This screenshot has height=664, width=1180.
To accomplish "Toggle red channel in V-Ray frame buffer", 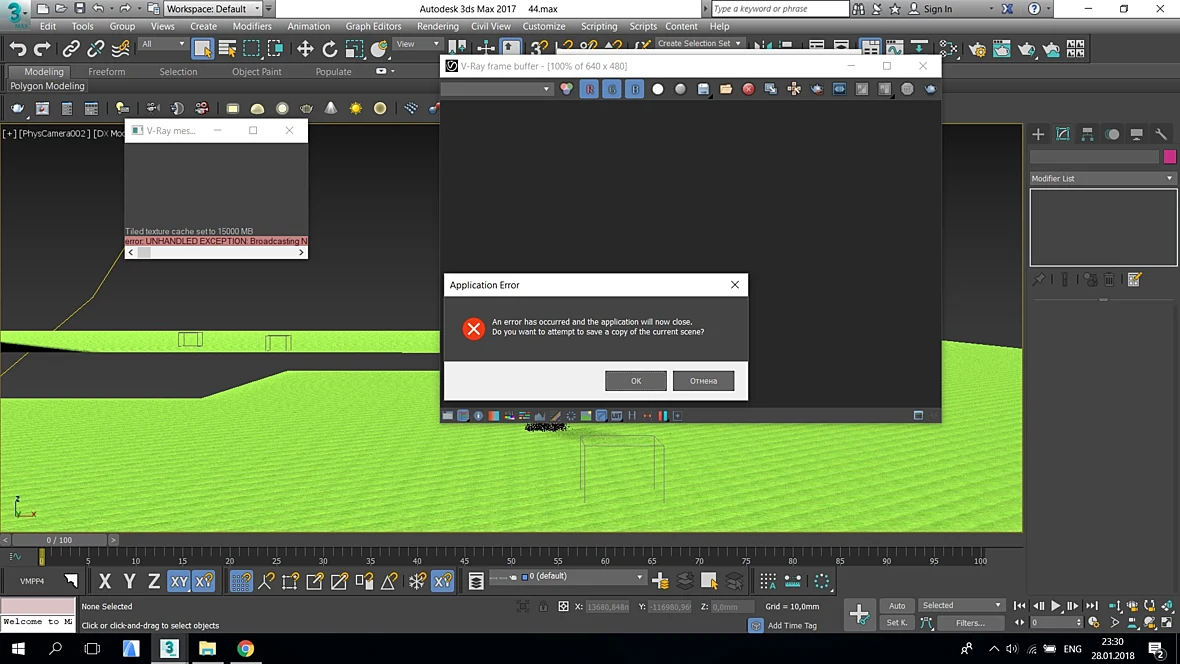I will tap(589, 89).
